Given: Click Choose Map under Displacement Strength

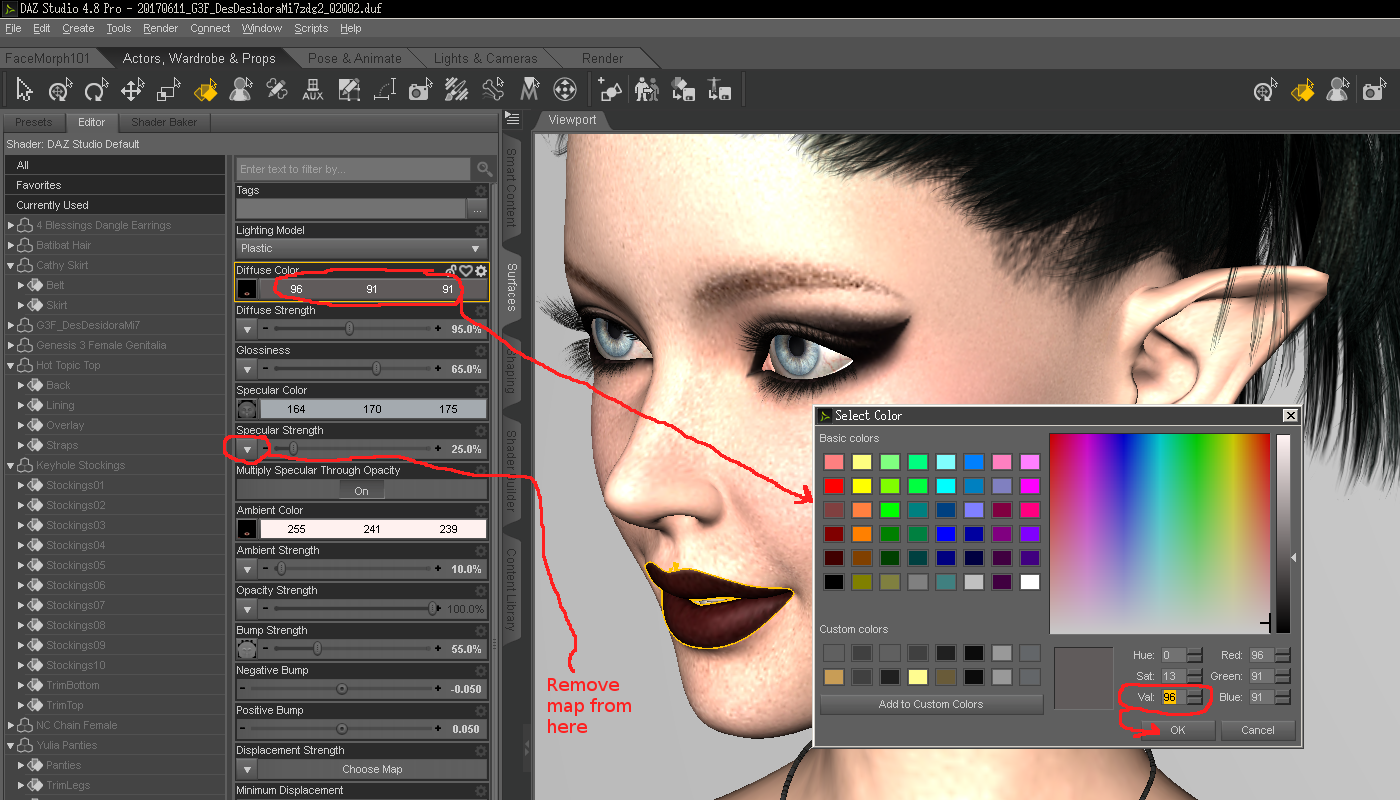Looking at the screenshot, I should pyautogui.click(x=372, y=769).
